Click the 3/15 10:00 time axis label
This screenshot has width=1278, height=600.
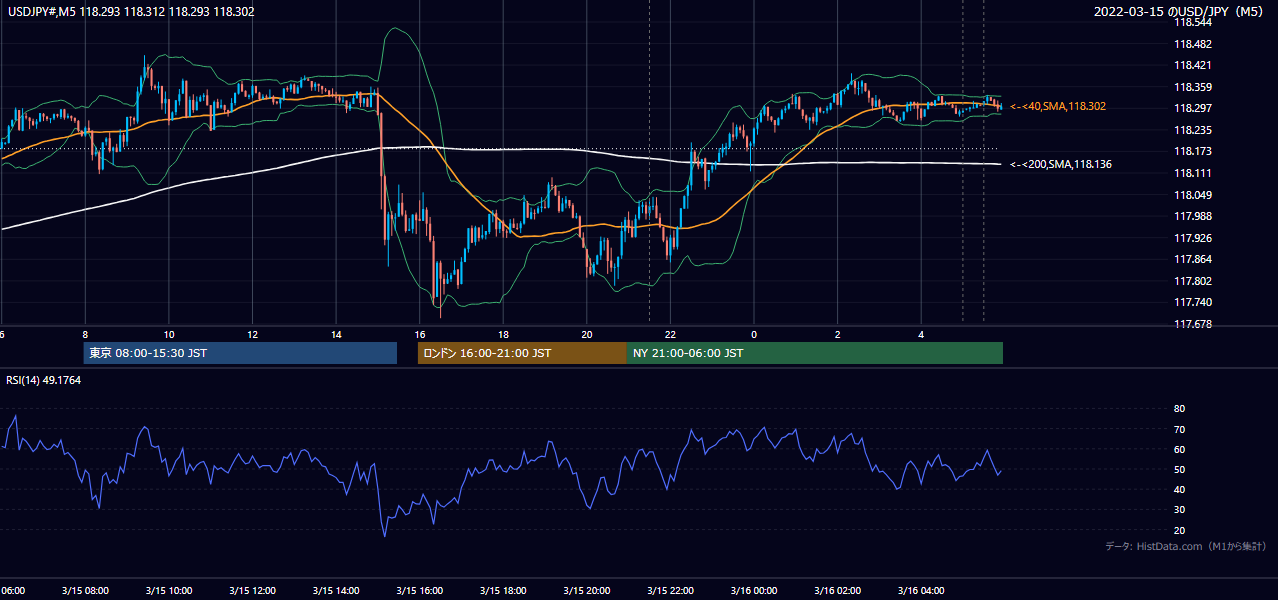(168, 591)
